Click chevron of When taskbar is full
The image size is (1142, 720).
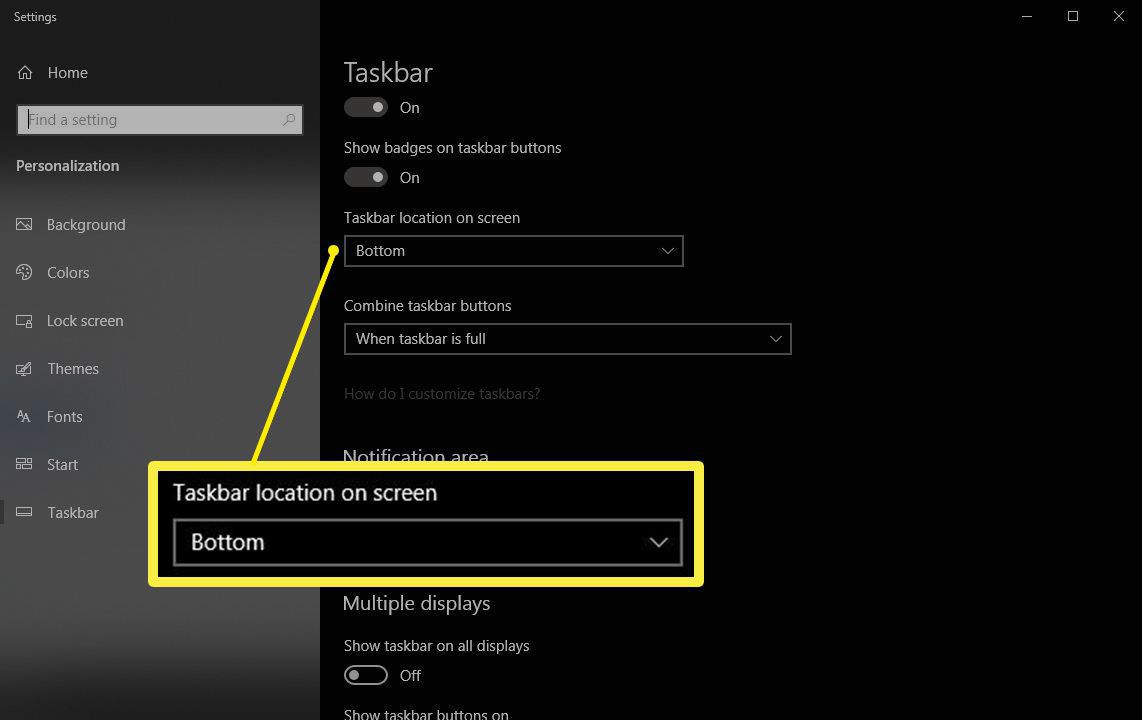pos(776,339)
